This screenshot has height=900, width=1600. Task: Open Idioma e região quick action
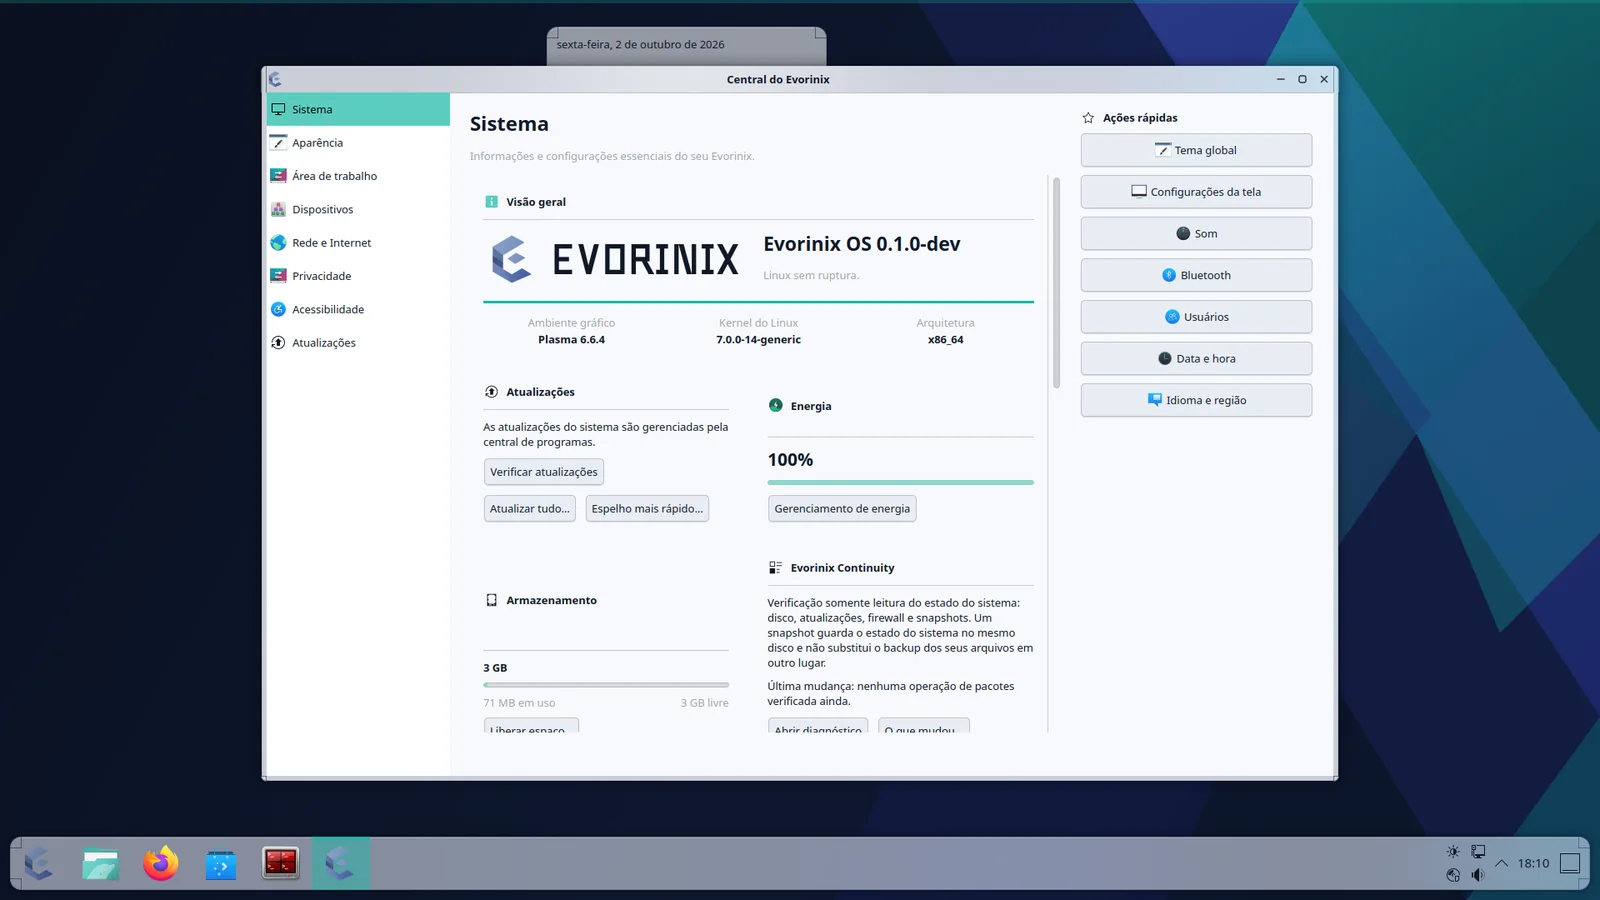click(x=1196, y=400)
